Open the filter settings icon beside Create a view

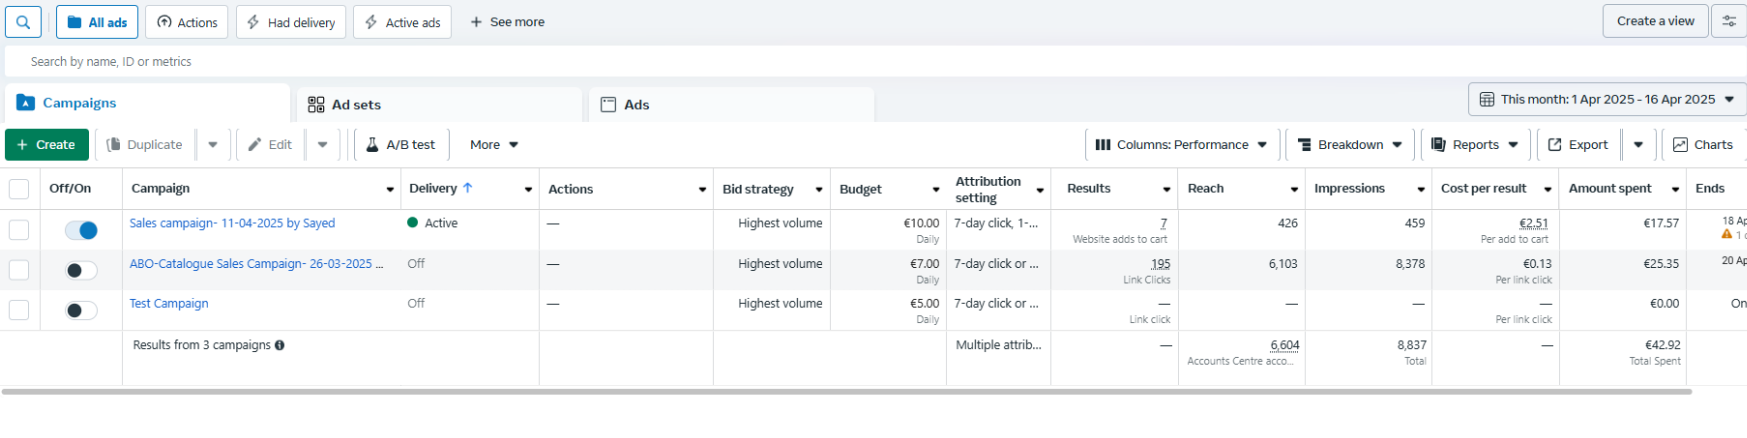coord(1729,21)
